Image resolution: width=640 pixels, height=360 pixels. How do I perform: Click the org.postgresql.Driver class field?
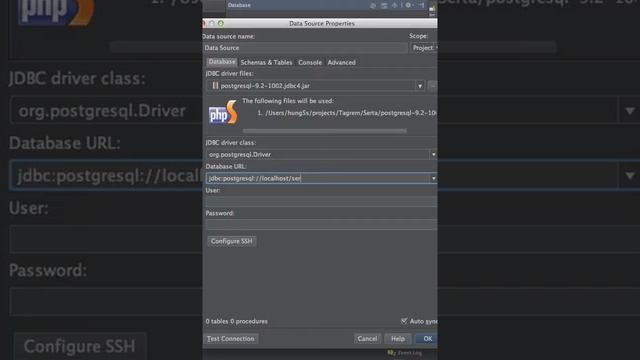[318, 155]
